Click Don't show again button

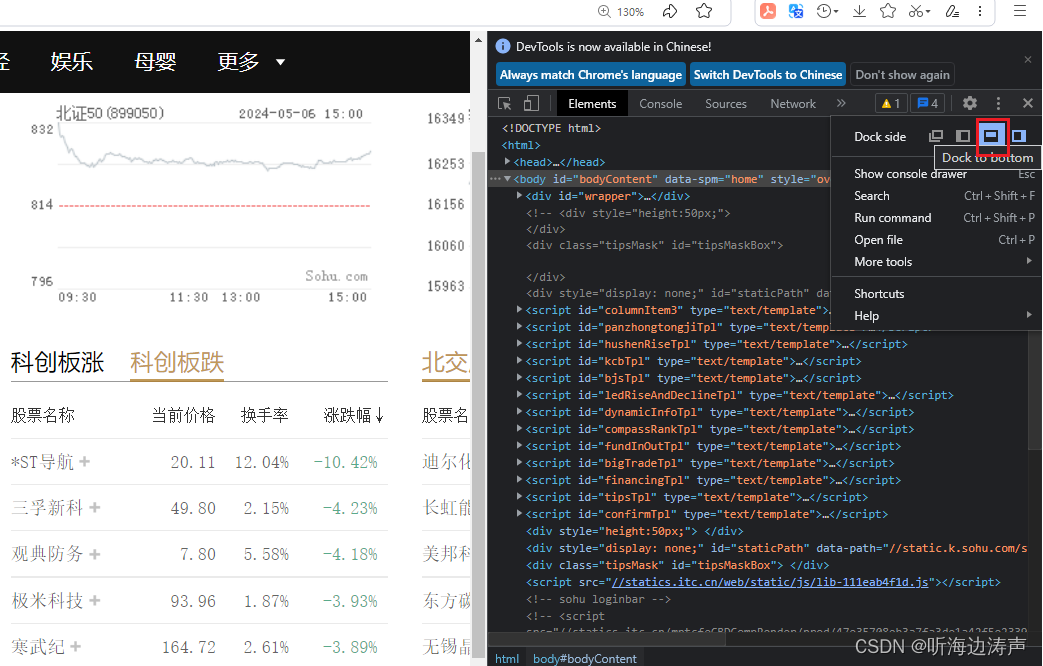(902, 75)
